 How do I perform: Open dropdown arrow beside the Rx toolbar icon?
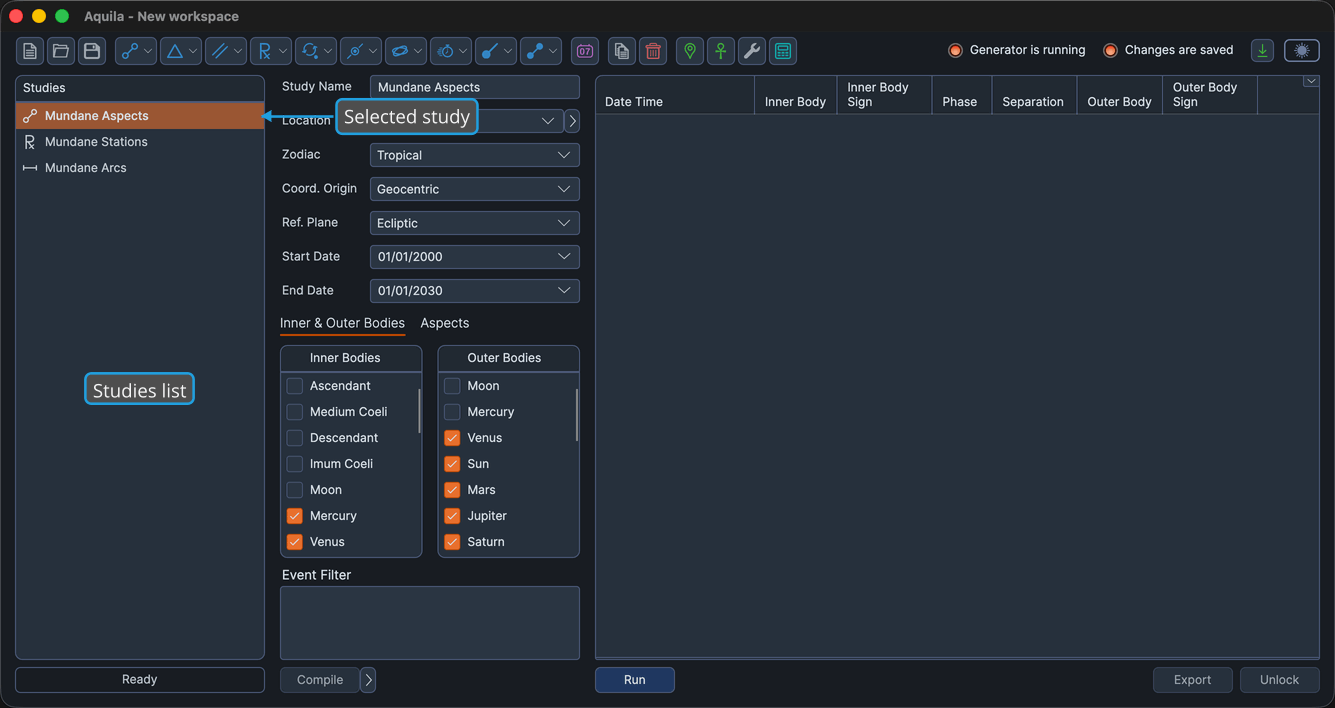284,51
